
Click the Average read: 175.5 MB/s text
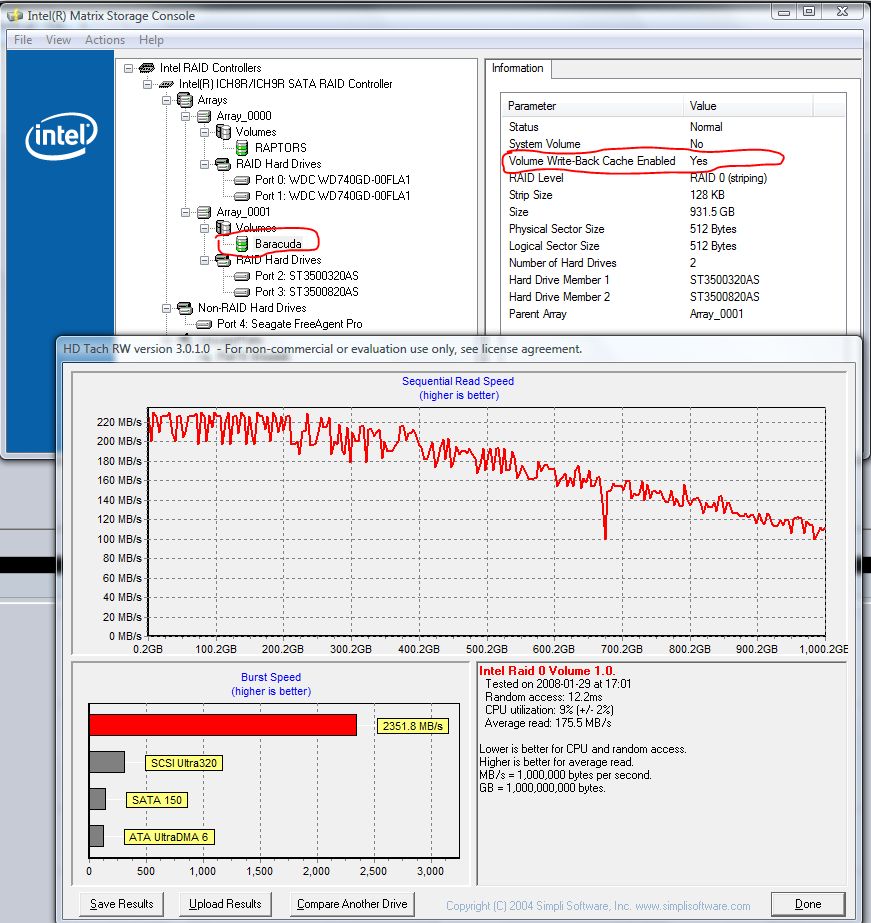coord(548,723)
